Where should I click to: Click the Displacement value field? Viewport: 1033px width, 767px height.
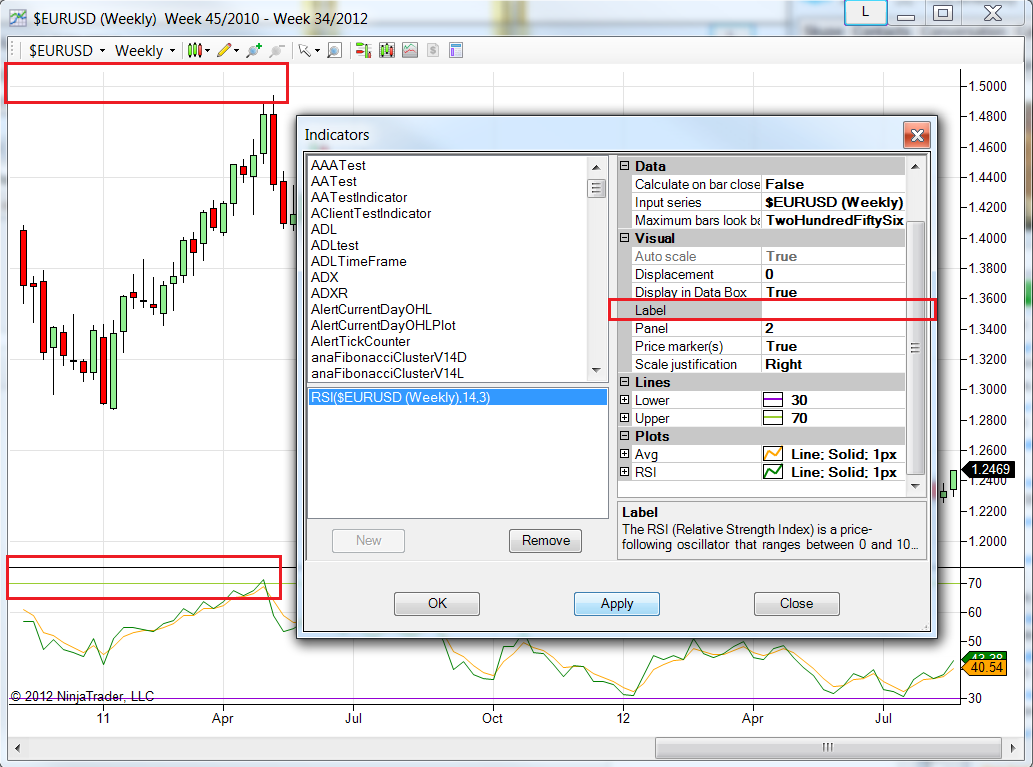pos(833,274)
